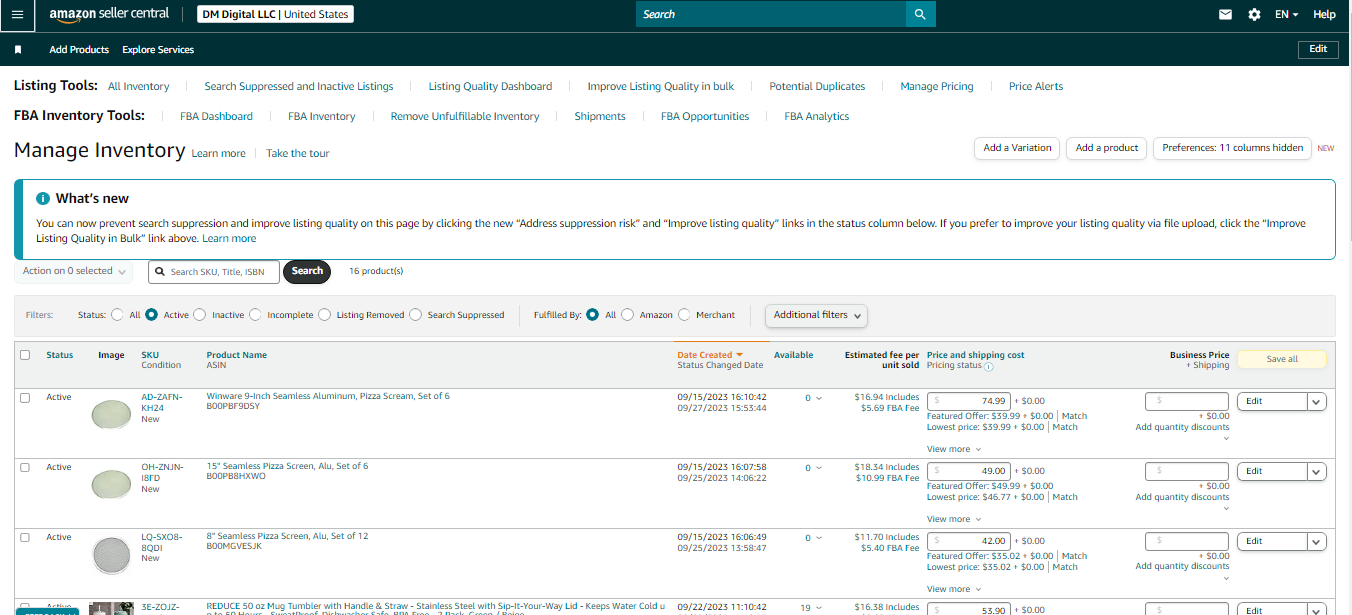Select the Search Suppressed radio button
The width and height of the screenshot is (1352, 615).
pos(416,315)
